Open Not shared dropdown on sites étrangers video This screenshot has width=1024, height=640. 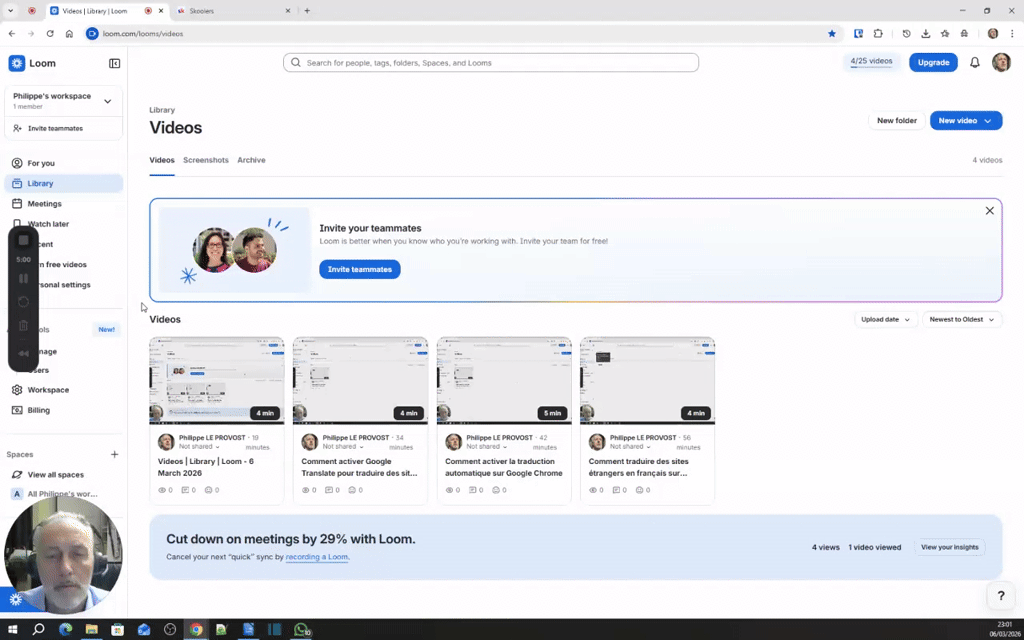[631, 447]
